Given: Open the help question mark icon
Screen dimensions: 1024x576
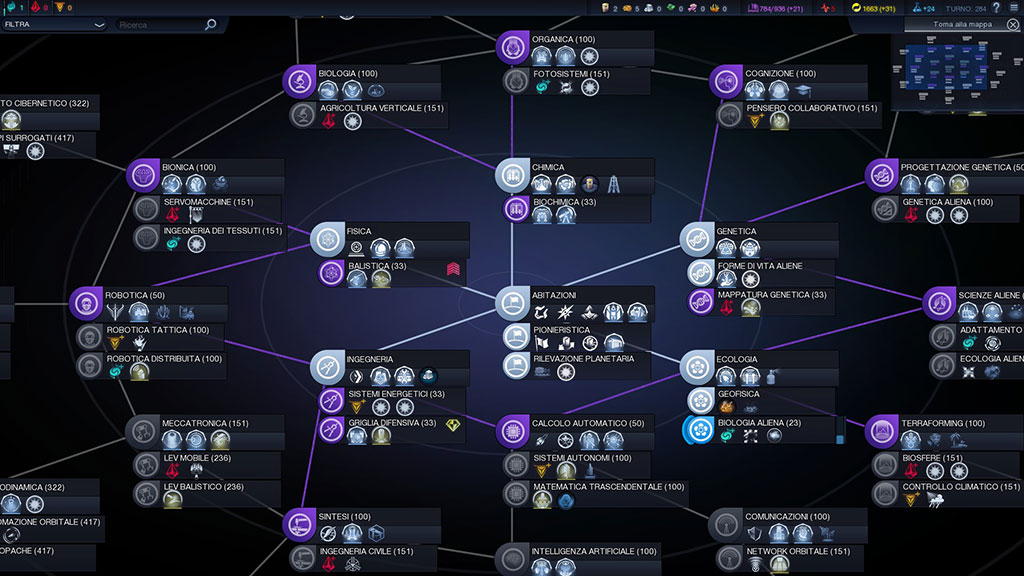Looking at the screenshot, I should [x=996, y=8].
